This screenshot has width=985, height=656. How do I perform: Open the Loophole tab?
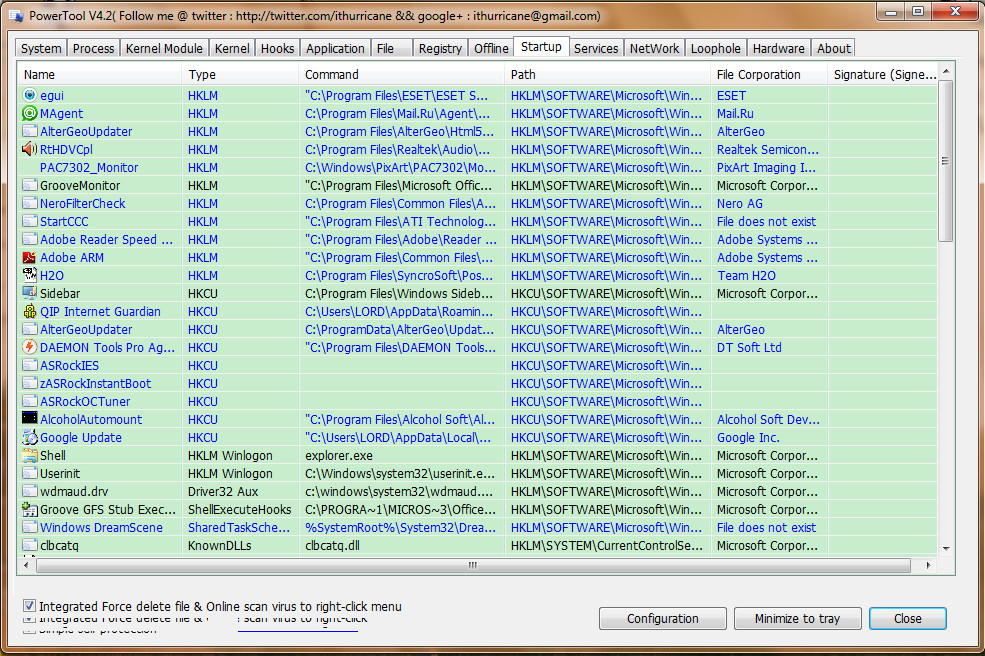(716, 48)
